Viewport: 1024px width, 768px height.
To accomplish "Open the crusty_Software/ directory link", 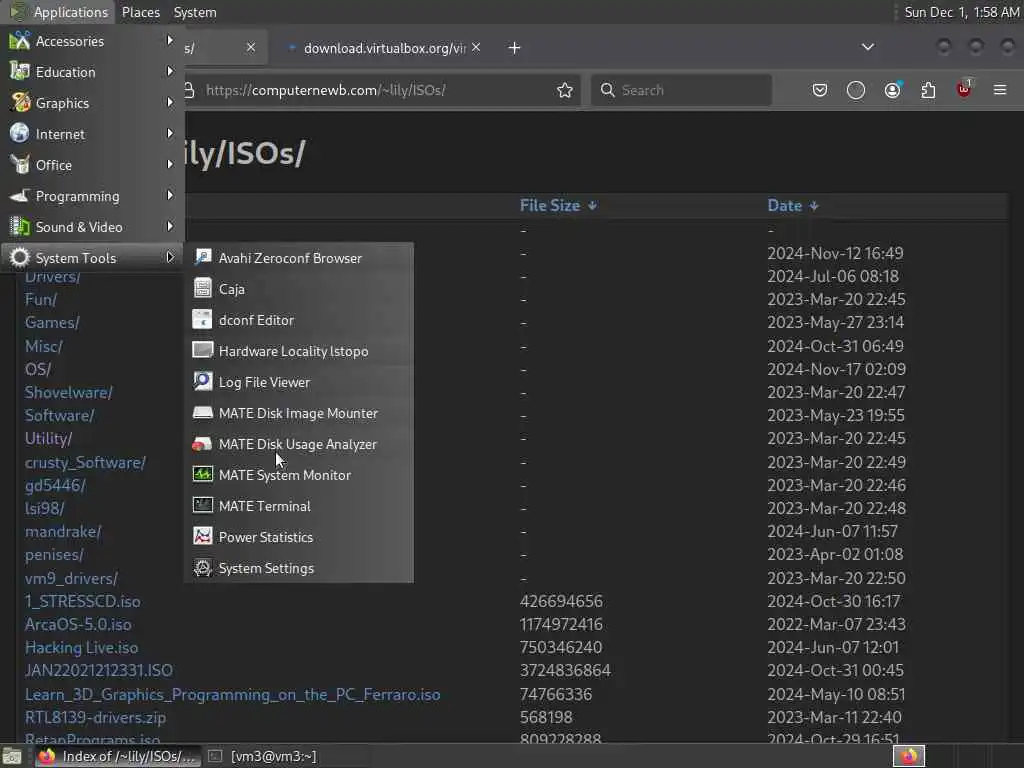I will coord(86,462).
